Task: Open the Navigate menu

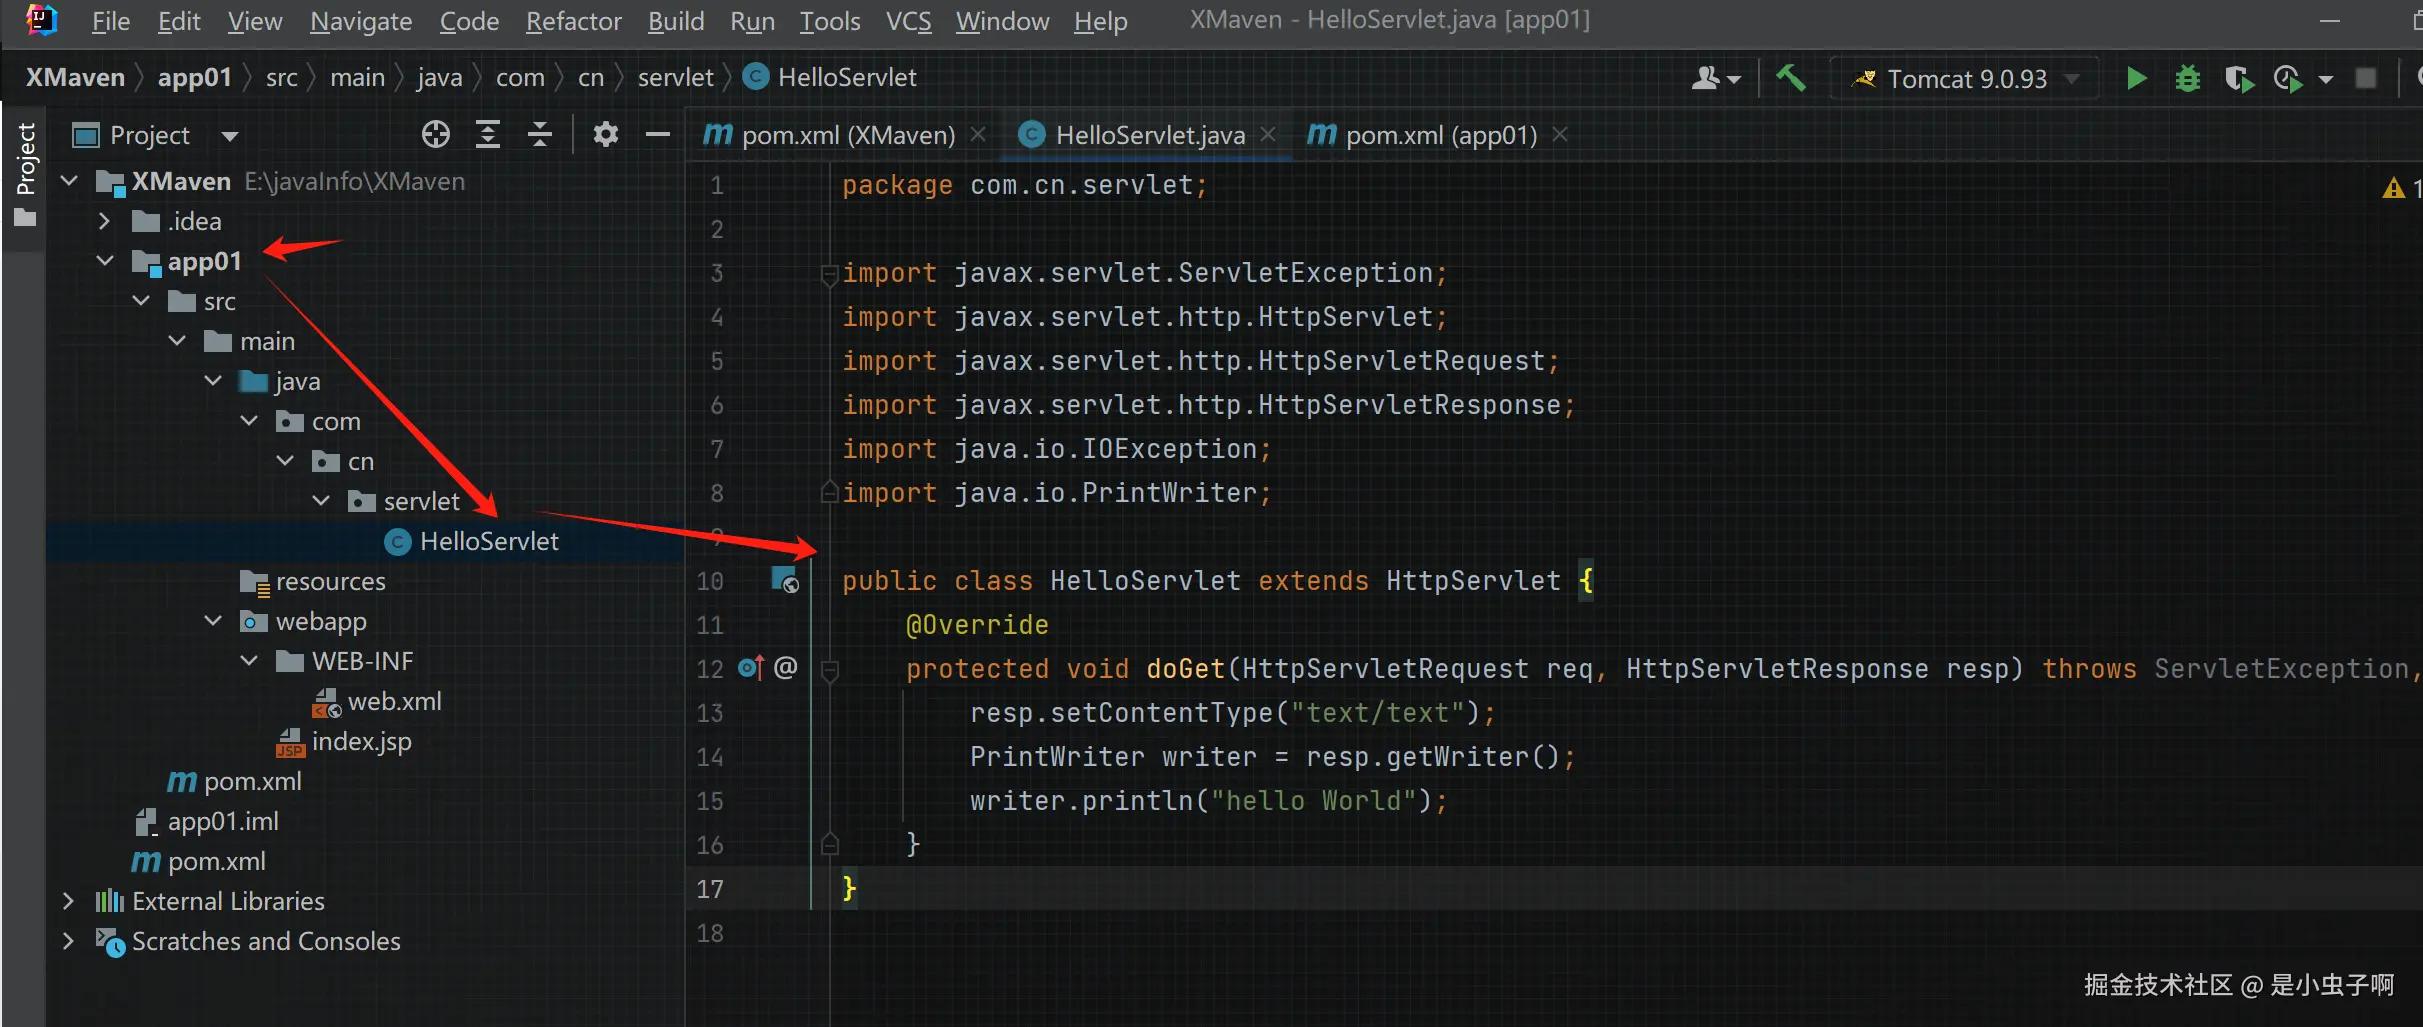Action: coord(361,21)
